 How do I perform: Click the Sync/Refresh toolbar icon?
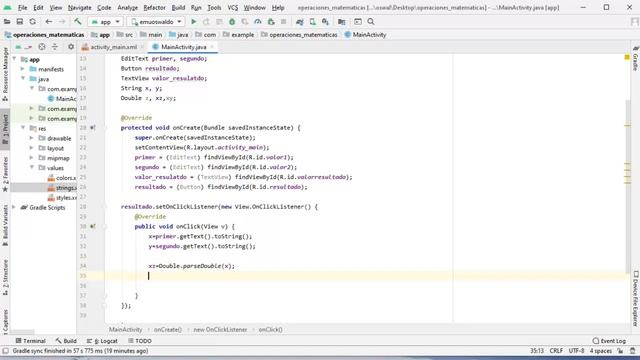click(x=32, y=22)
